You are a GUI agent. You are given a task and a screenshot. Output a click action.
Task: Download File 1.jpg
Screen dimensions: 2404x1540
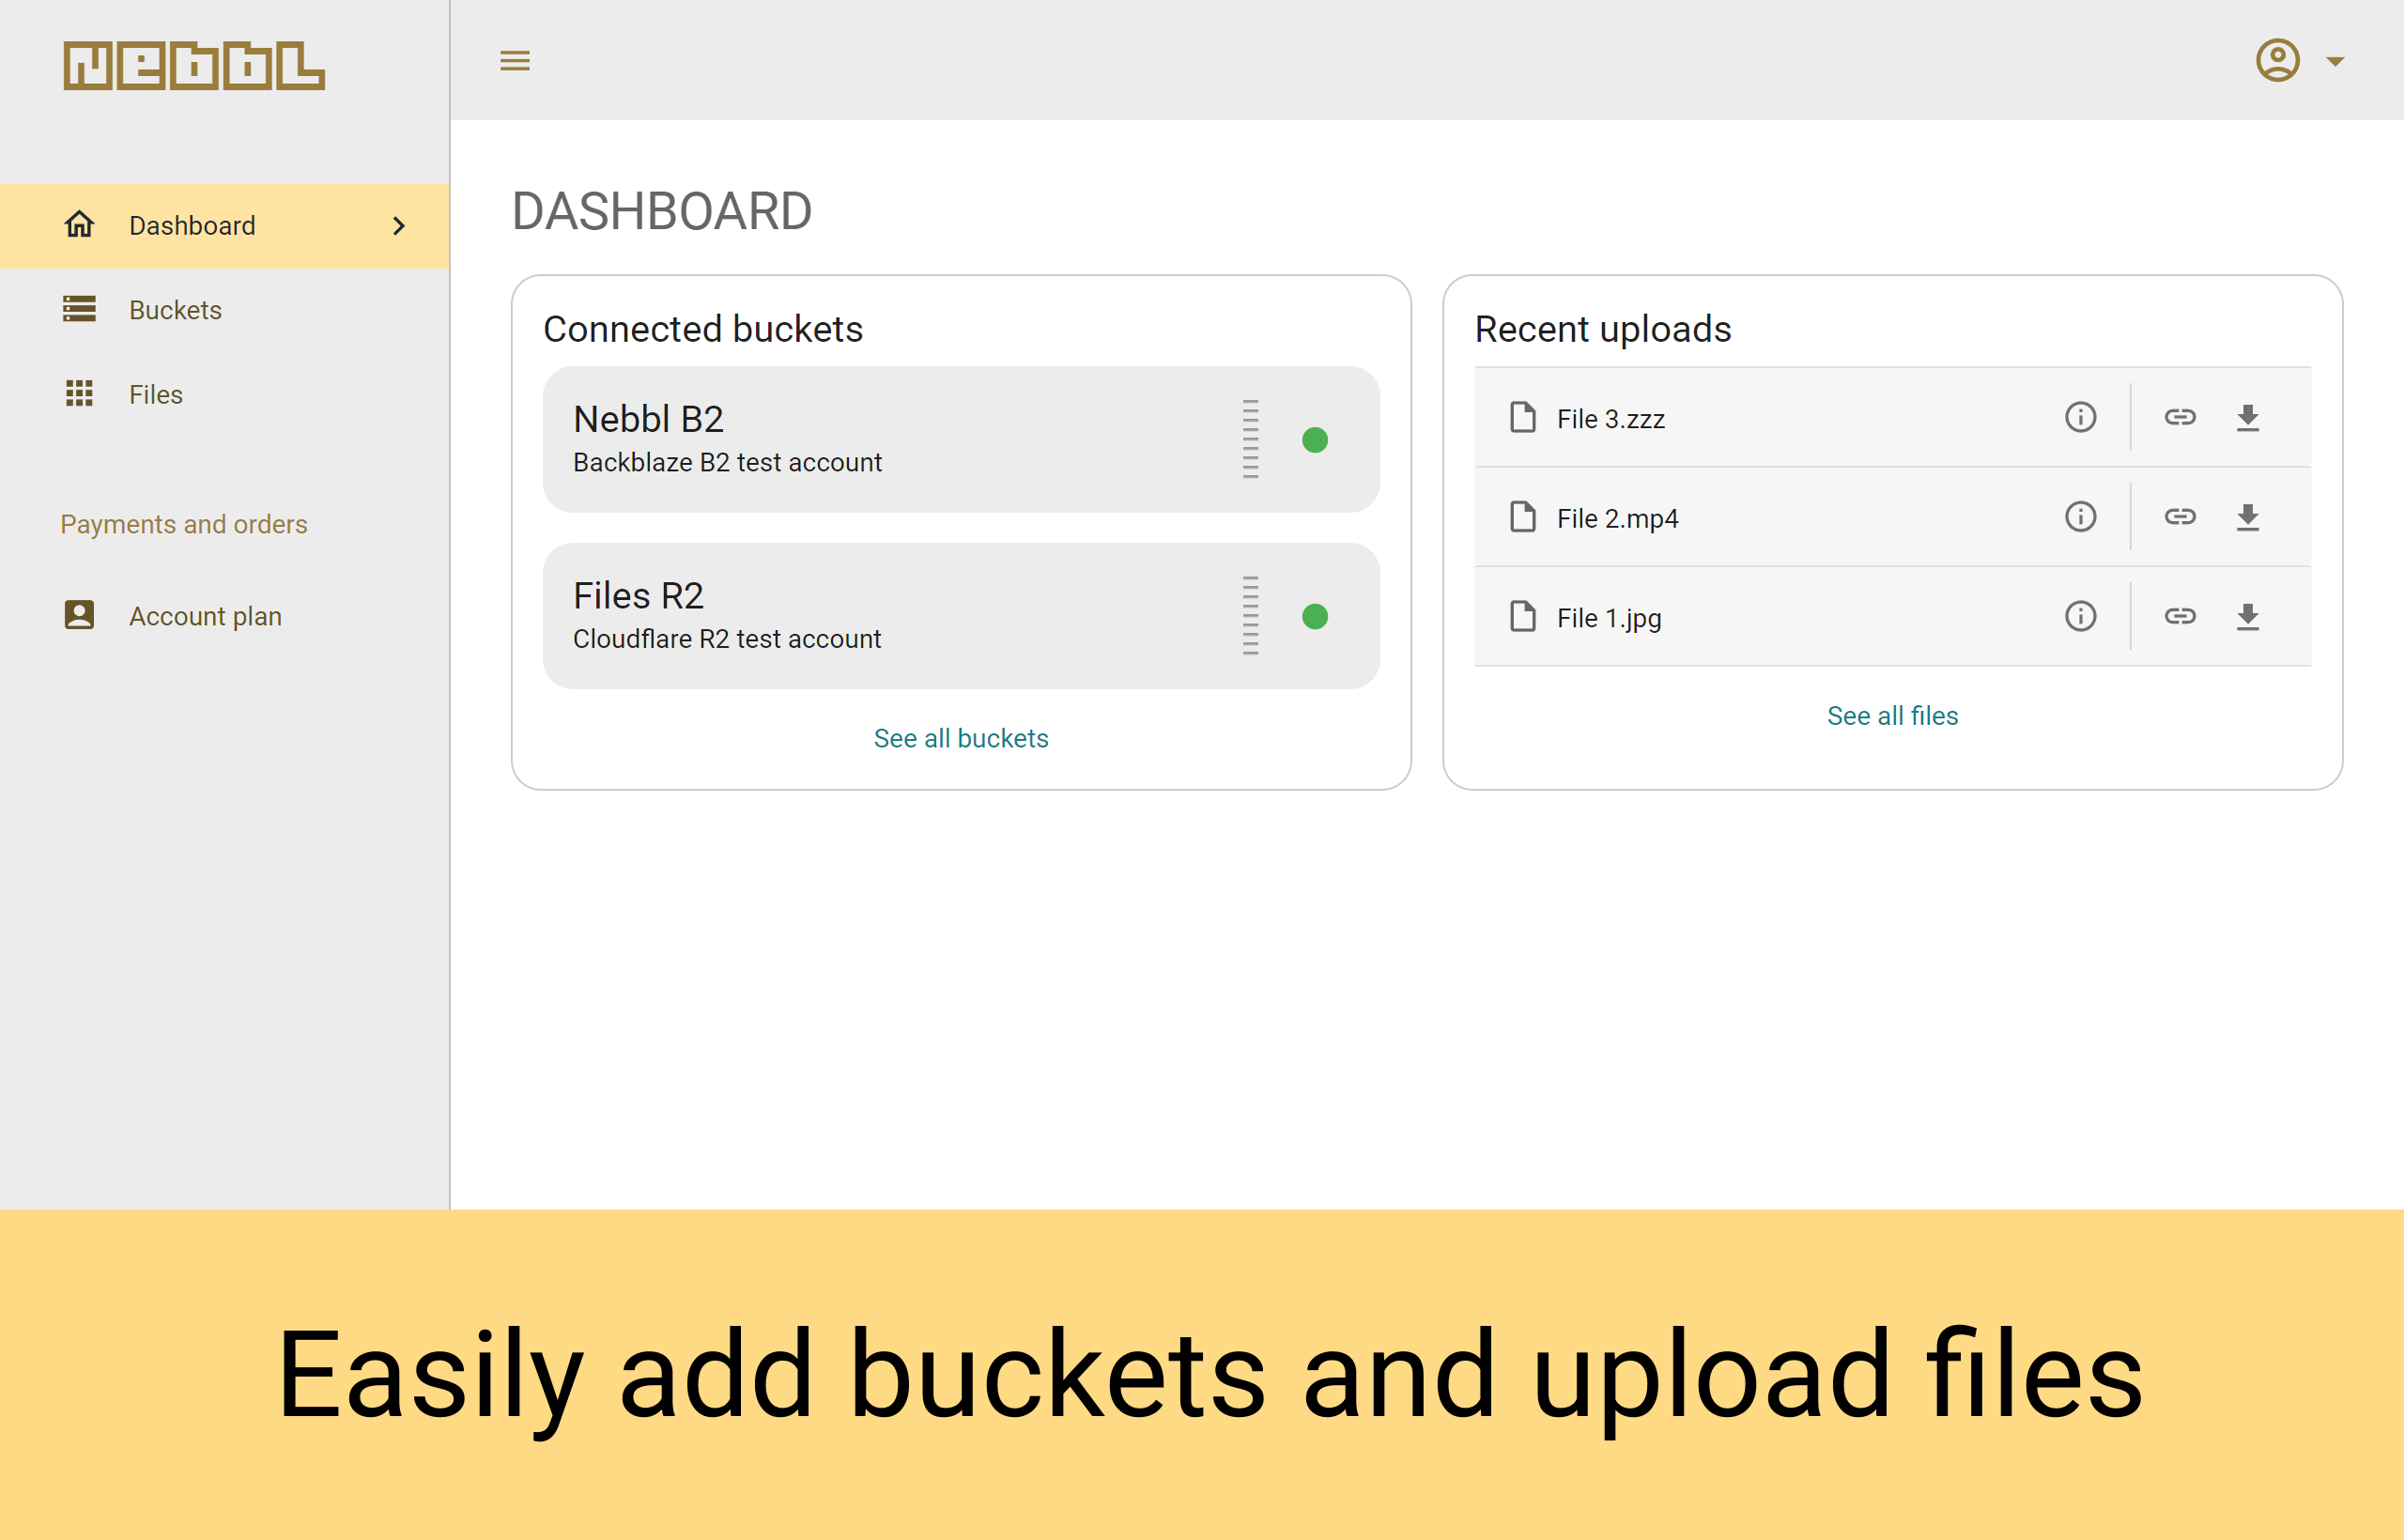(x=2248, y=617)
